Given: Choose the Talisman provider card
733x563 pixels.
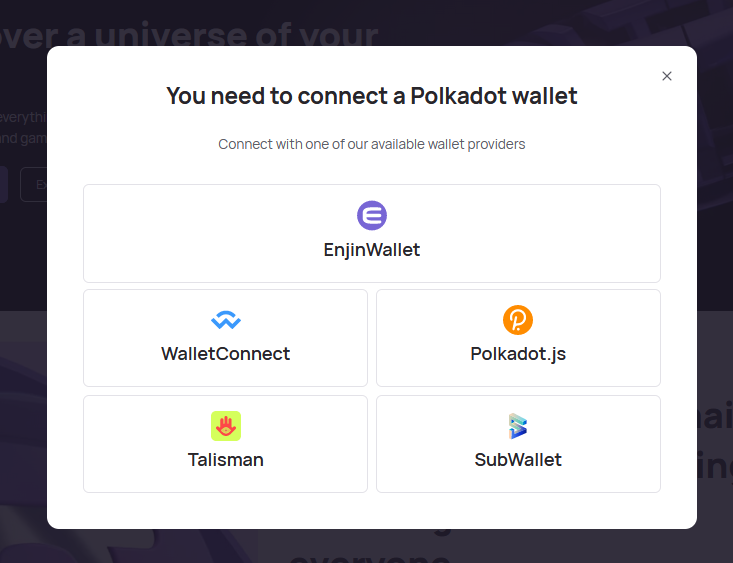Looking at the screenshot, I should point(225,444).
